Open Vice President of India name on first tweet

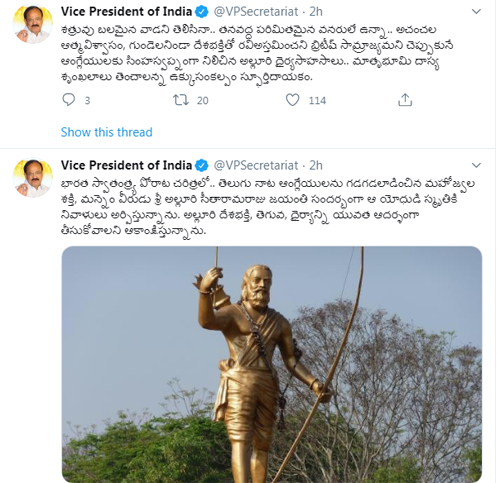click(126, 12)
